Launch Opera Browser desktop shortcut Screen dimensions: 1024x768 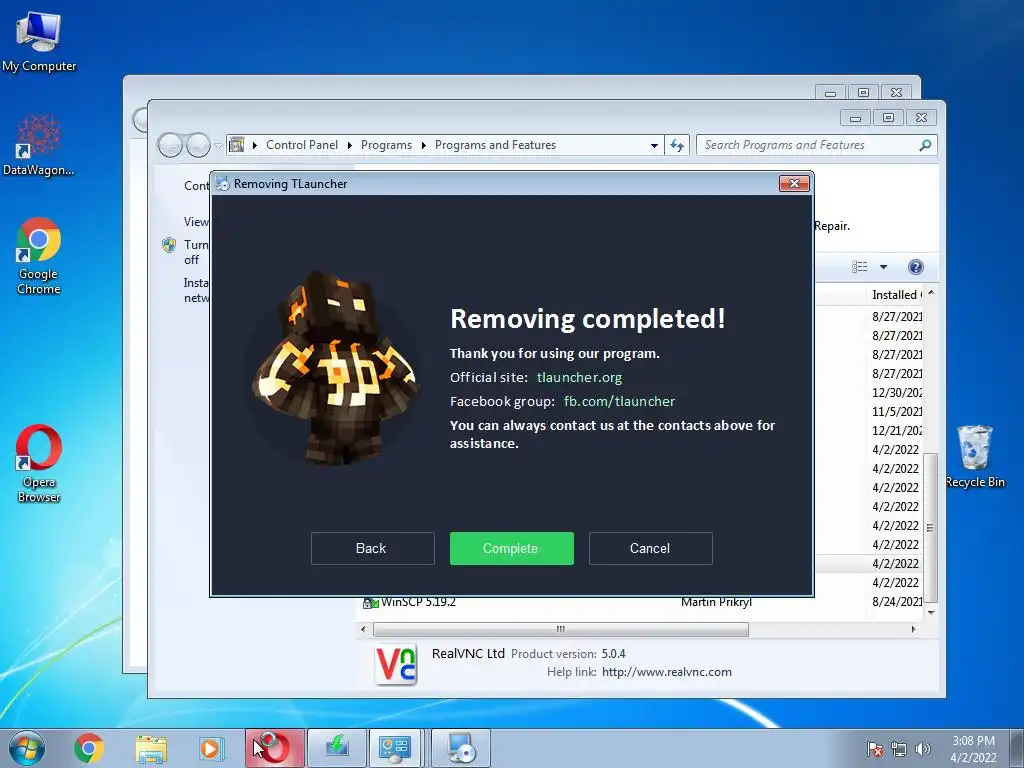39,464
